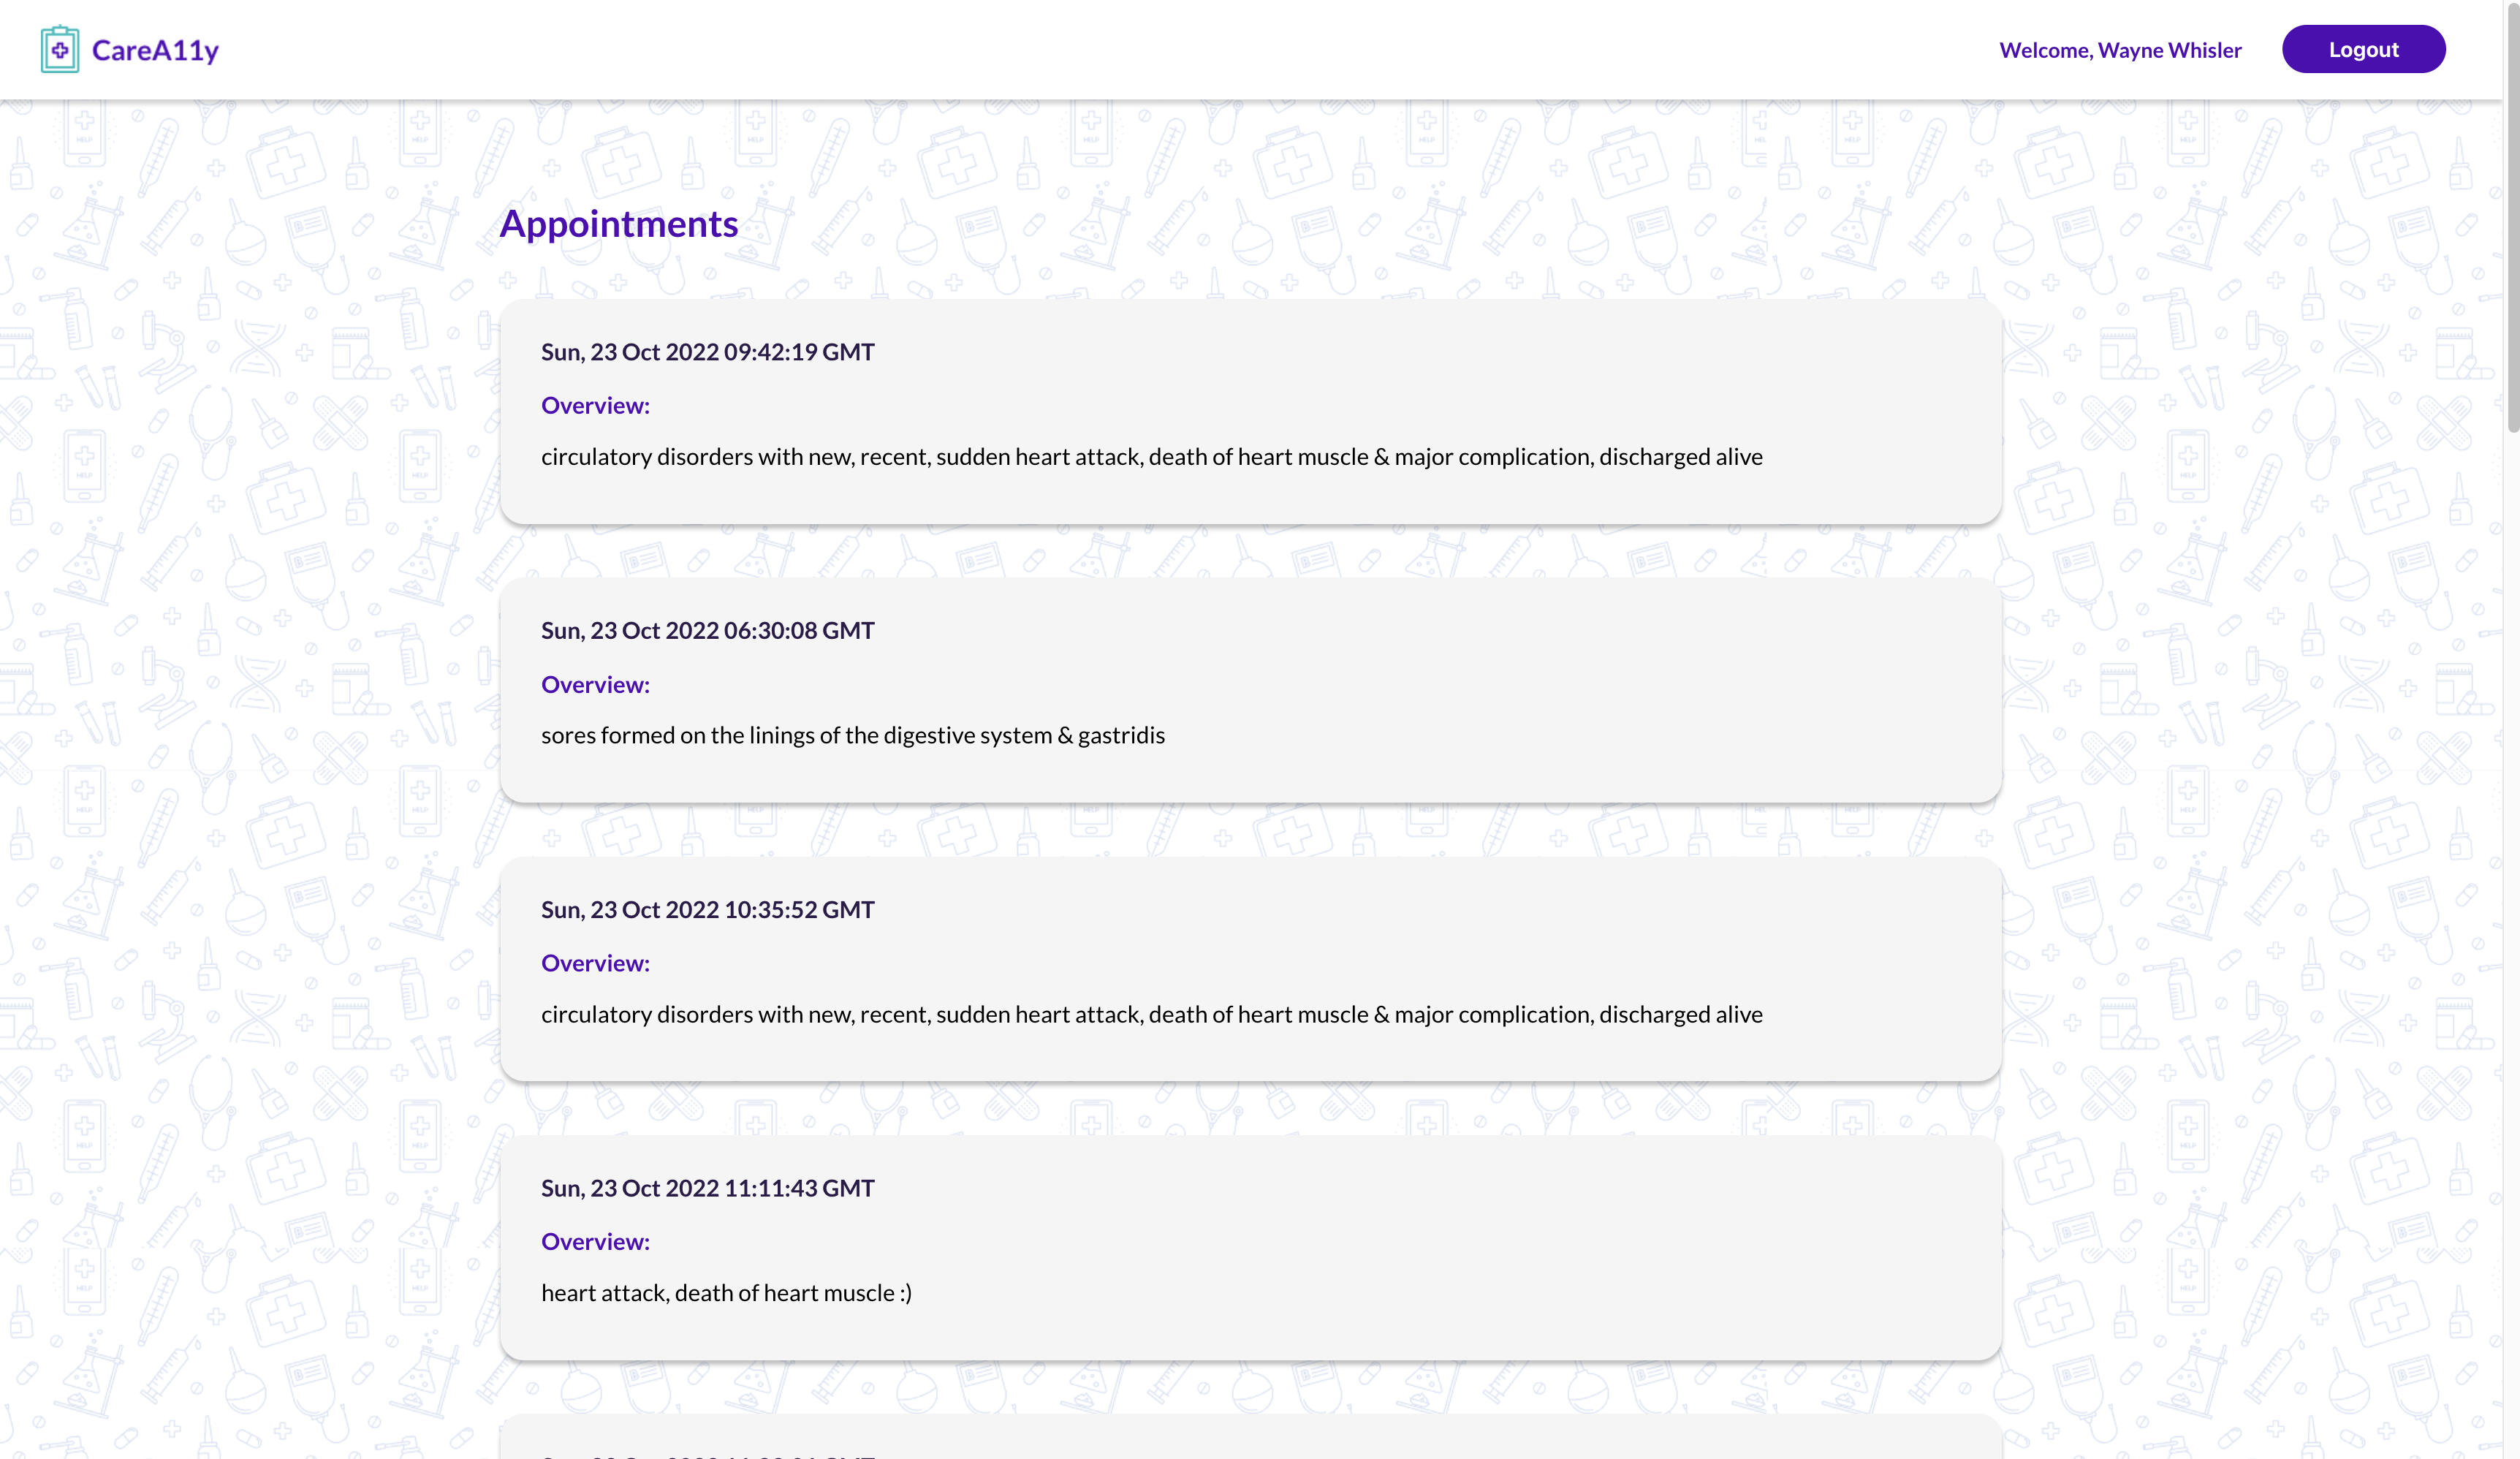Image resolution: width=2520 pixels, height=1459 pixels.
Task: Click circulatory disorders text in third card
Action: pyautogui.click(x=1151, y=1015)
